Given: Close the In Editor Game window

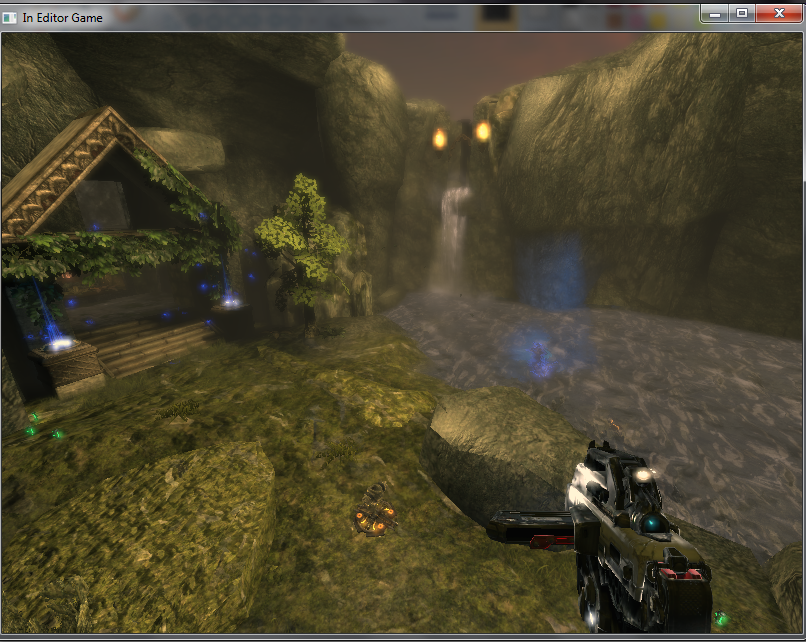Looking at the screenshot, I should point(778,13).
